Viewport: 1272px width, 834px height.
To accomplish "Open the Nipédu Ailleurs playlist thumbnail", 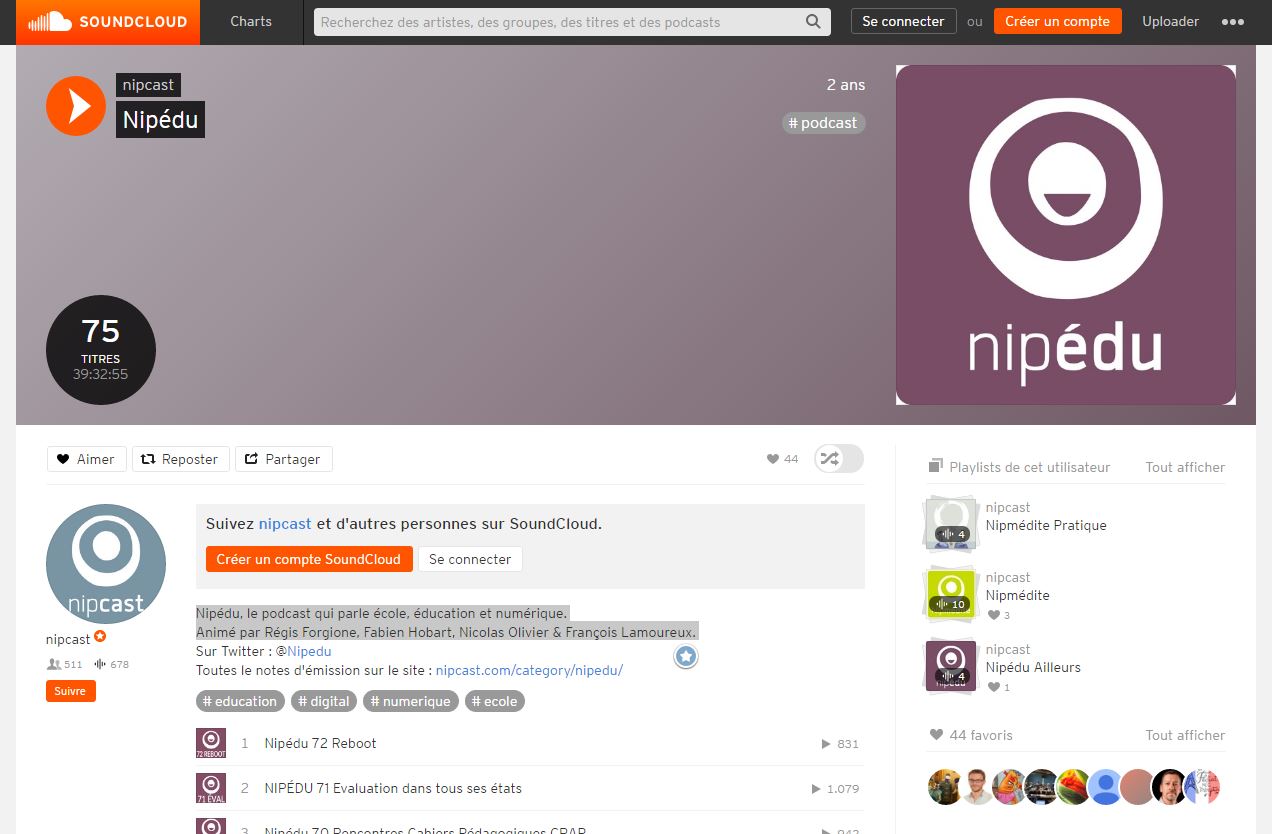I will (950, 666).
